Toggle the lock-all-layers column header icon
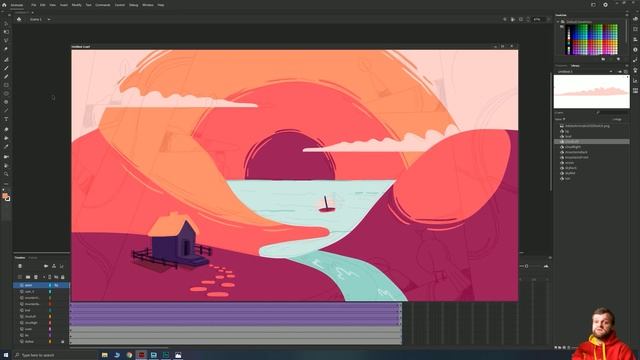 62,277
